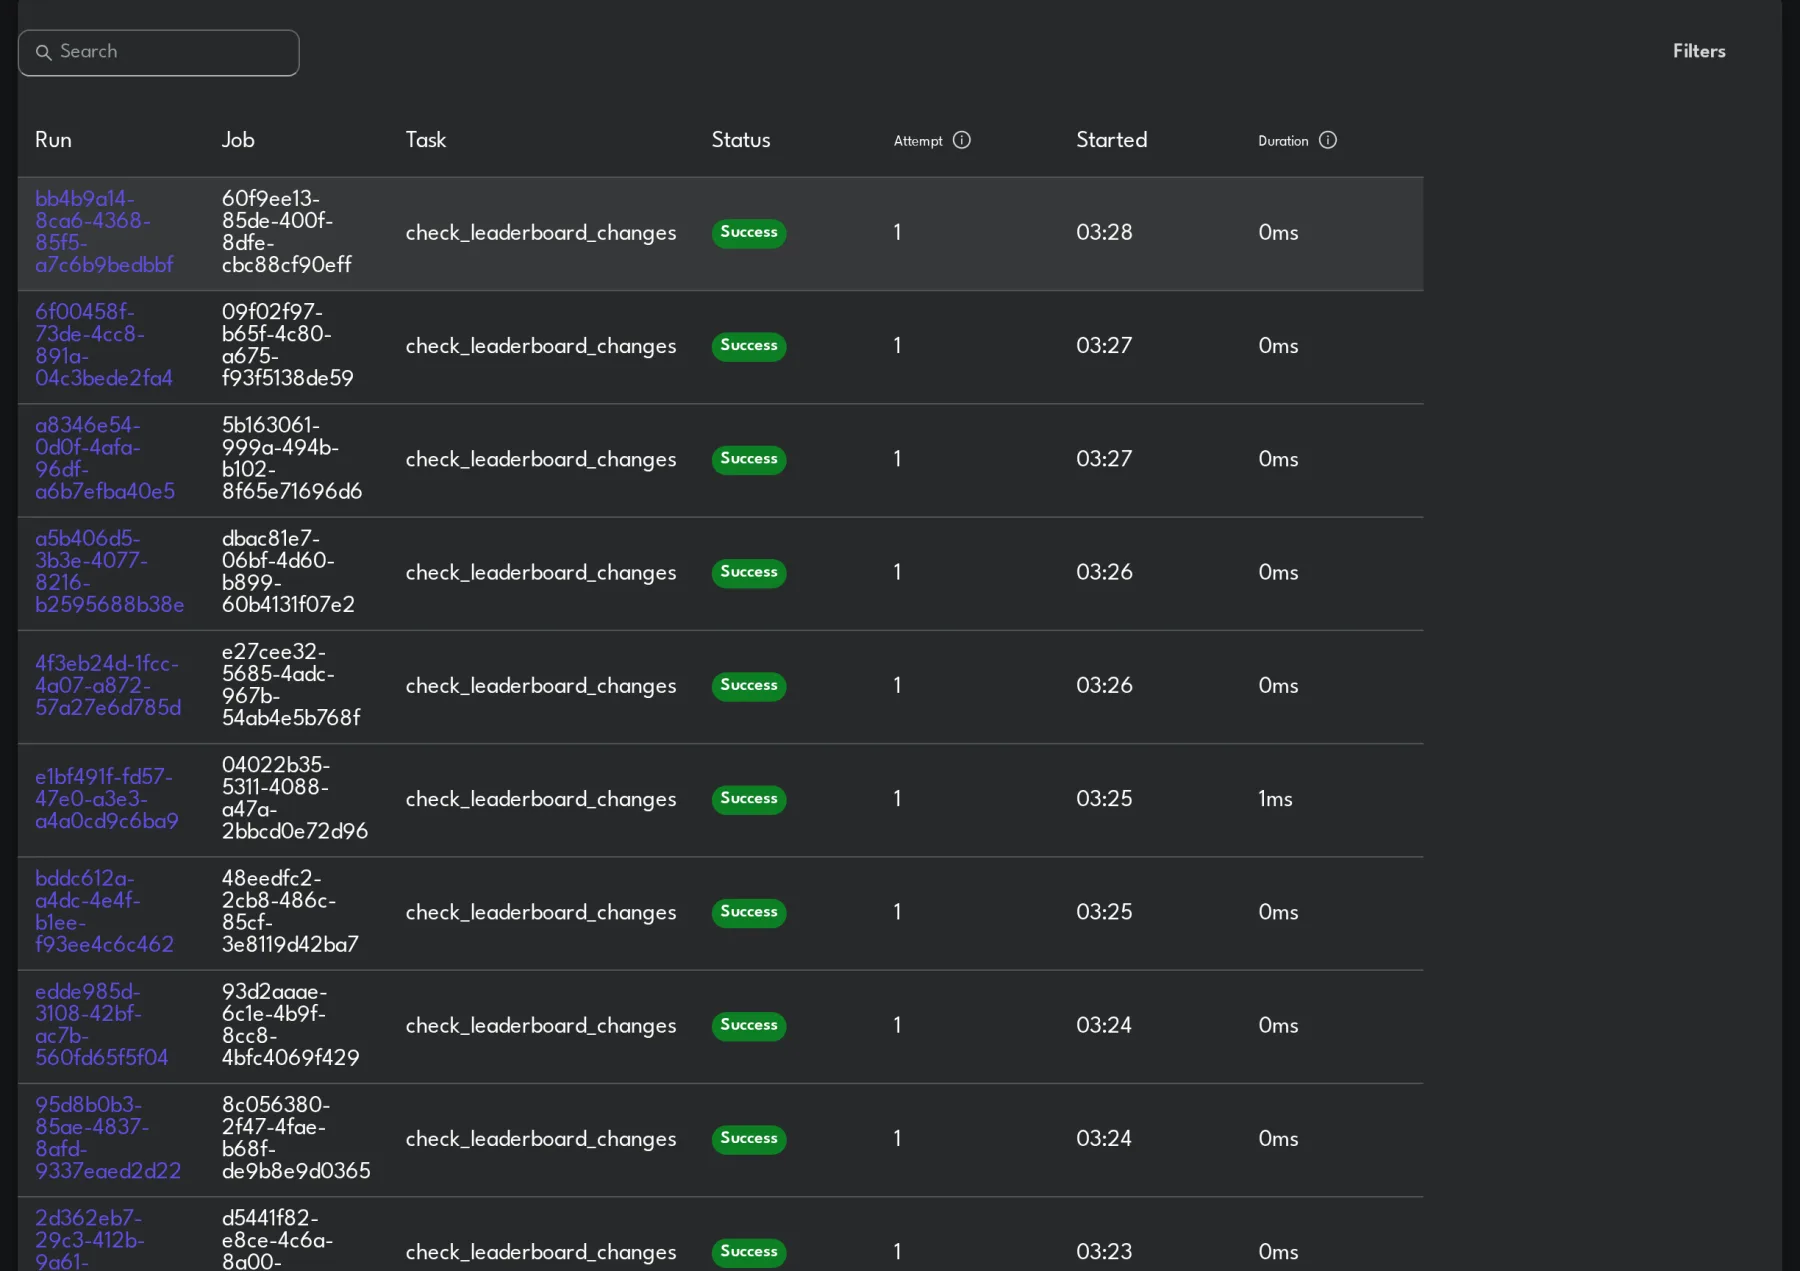The height and width of the screenshot is (1271, 1800).
Task: Click check_leaderboard_changes task in 95d8b0b3 row
Action: point(541,1139)
